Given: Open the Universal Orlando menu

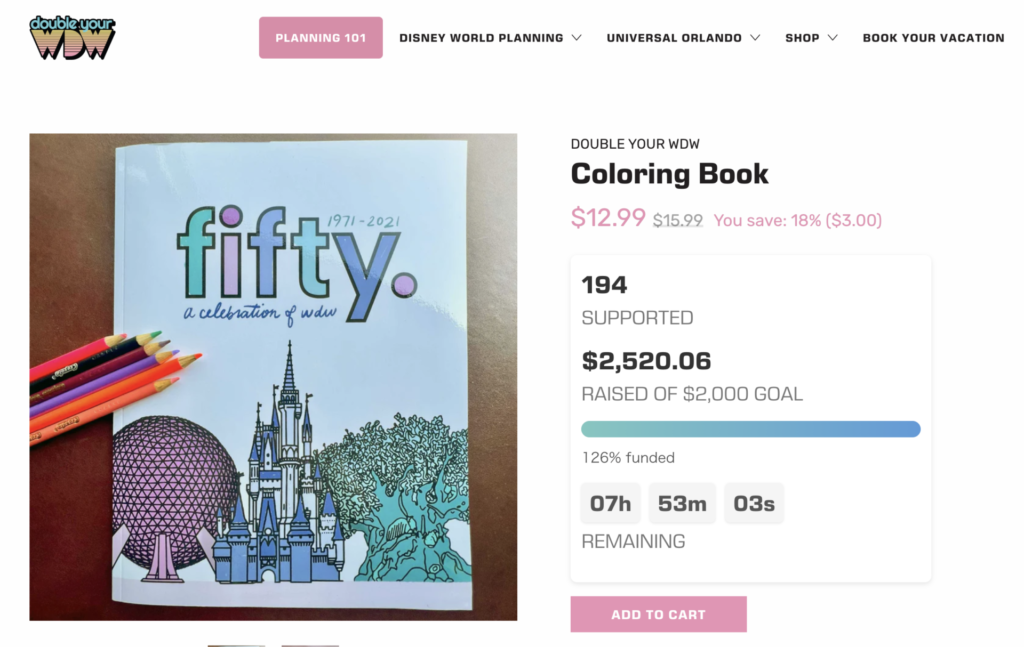Looking at the screenshot, I should point(674,38).
